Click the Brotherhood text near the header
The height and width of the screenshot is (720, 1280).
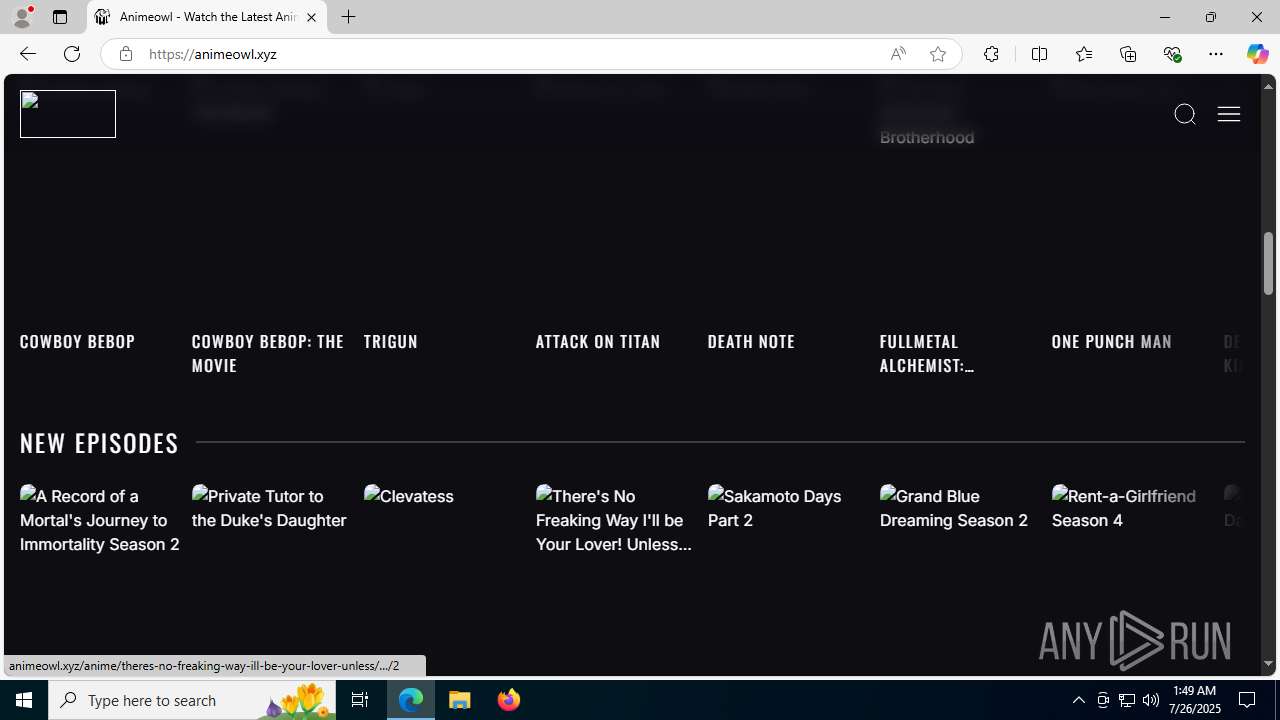(x=927, y=137)
